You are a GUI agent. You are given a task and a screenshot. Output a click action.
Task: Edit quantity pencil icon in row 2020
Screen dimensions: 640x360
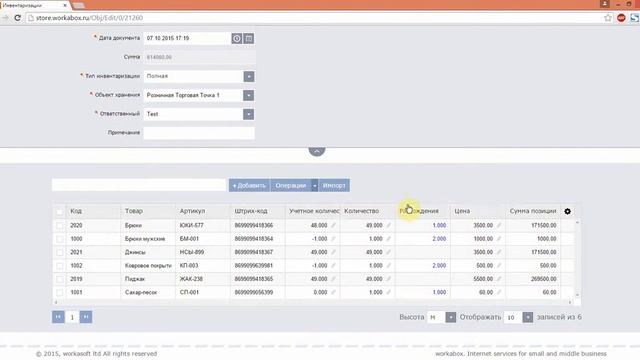[x=388, y=225]
